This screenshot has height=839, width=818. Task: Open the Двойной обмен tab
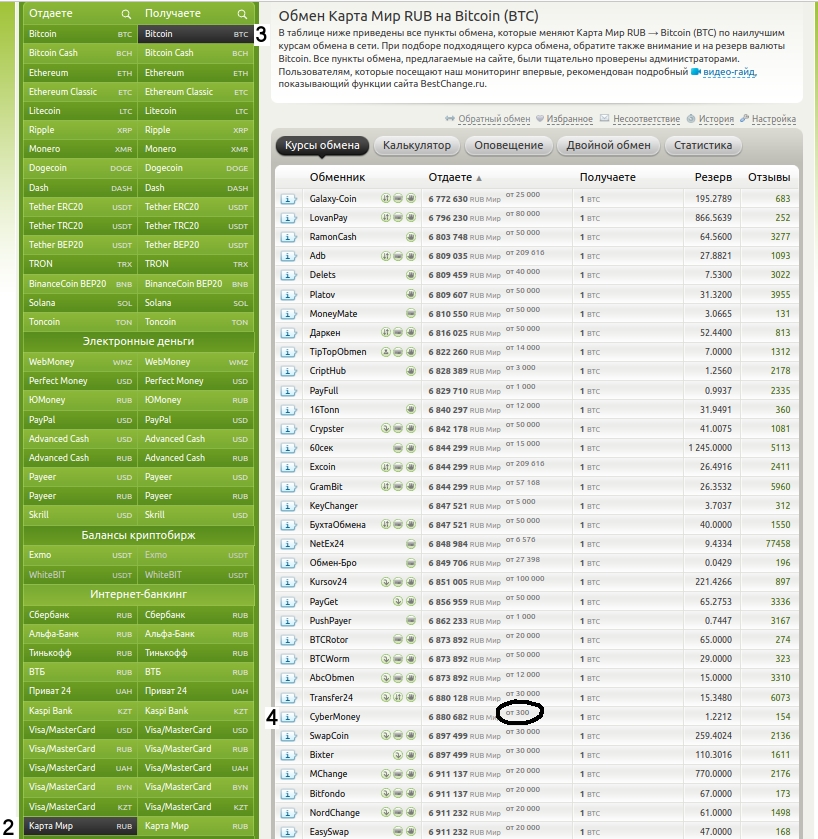[x=608, y=146]
